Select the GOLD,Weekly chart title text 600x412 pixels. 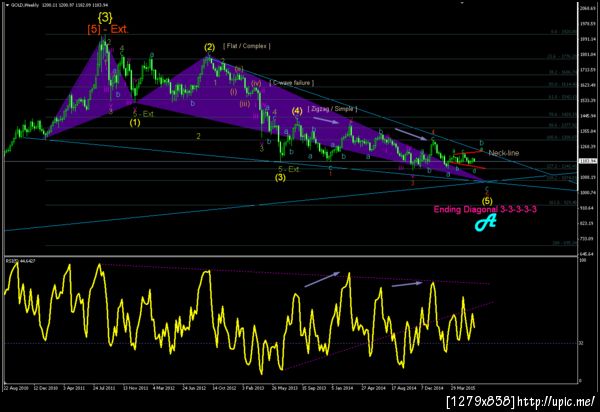tap(25, 6)
